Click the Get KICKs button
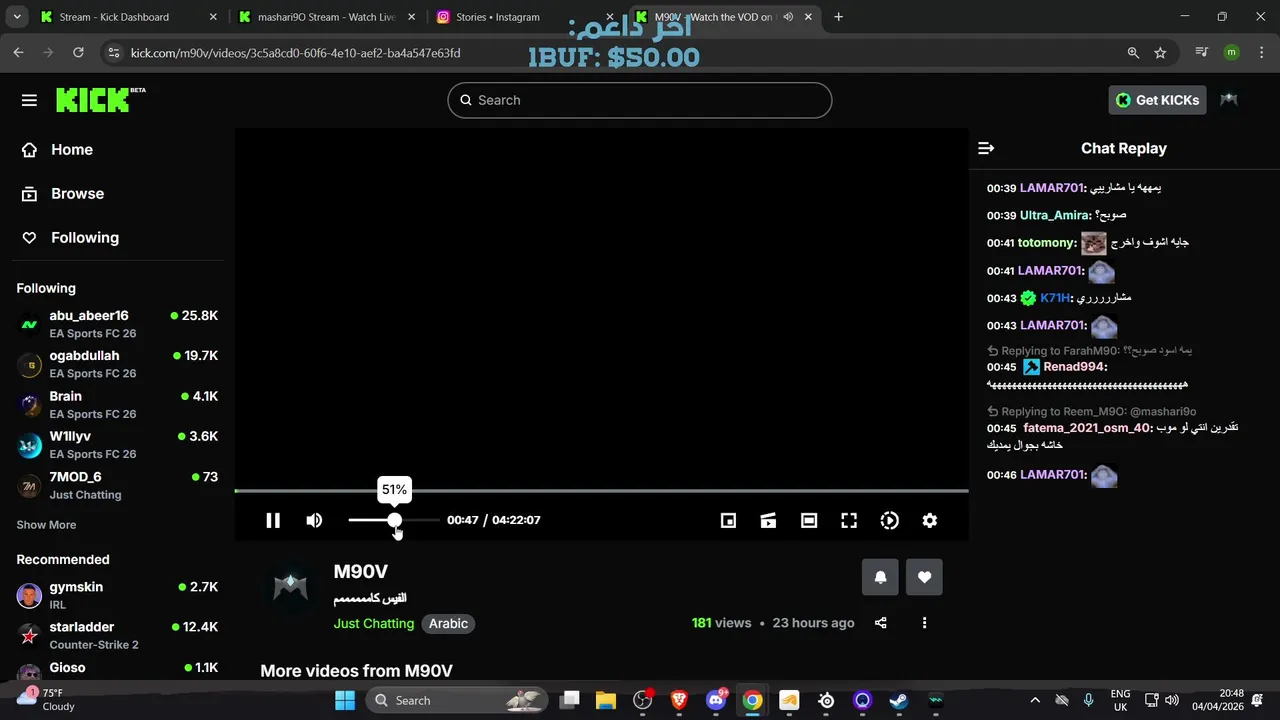The image size is (1280, 720). (1157, 100)
